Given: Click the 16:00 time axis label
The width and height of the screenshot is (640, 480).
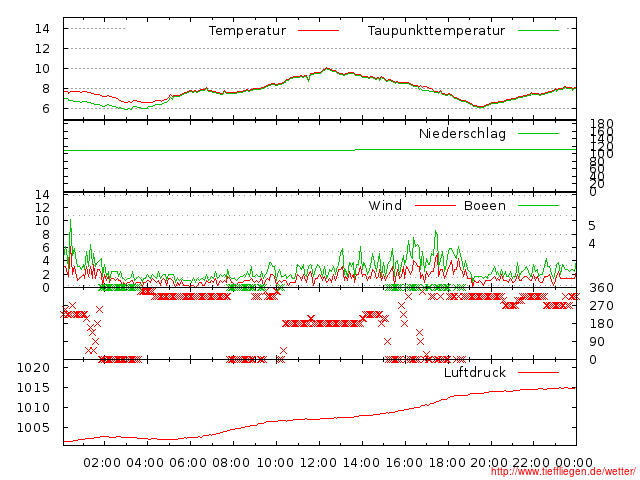Looking at the screenshot, I should (x=404, y=463).
